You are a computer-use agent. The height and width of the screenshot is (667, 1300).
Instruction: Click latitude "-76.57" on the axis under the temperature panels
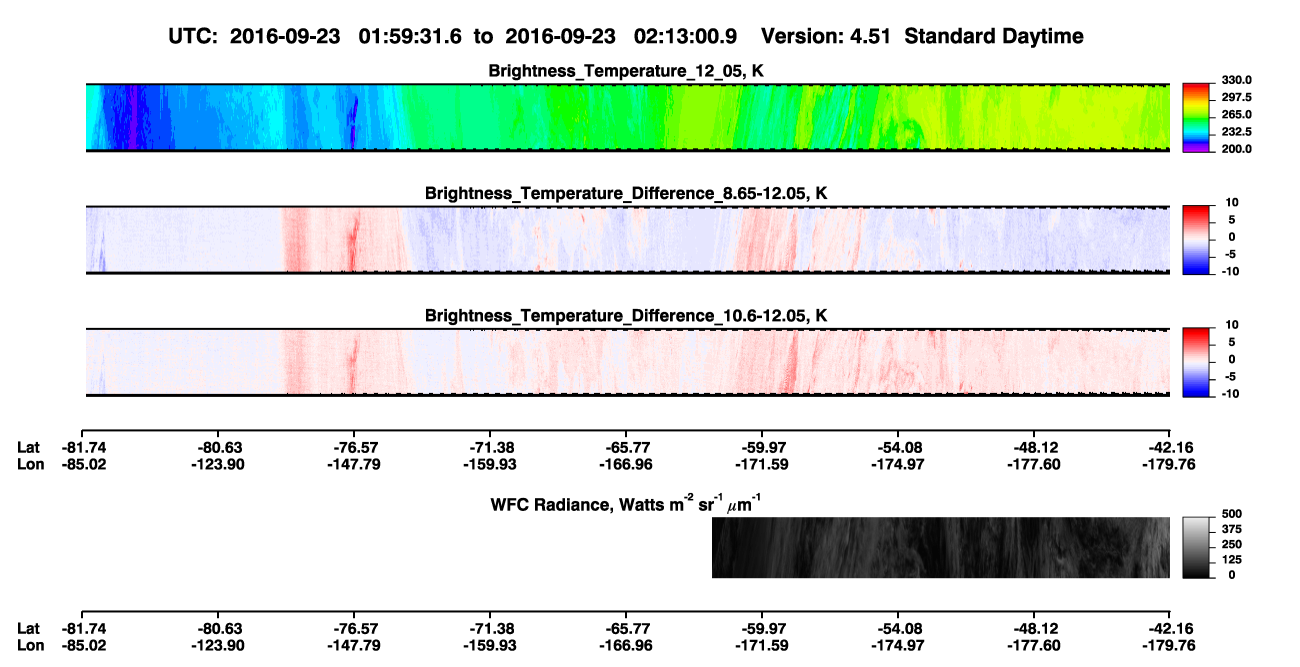(352, 447)
